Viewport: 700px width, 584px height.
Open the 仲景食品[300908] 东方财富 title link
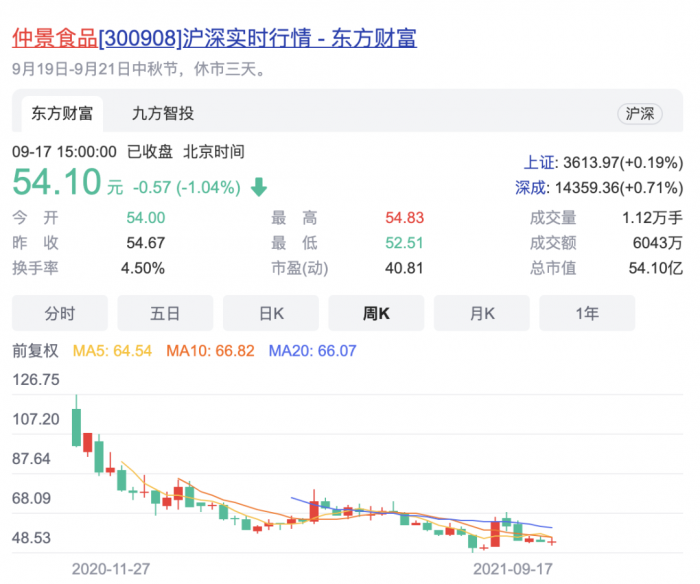(214, 38)
